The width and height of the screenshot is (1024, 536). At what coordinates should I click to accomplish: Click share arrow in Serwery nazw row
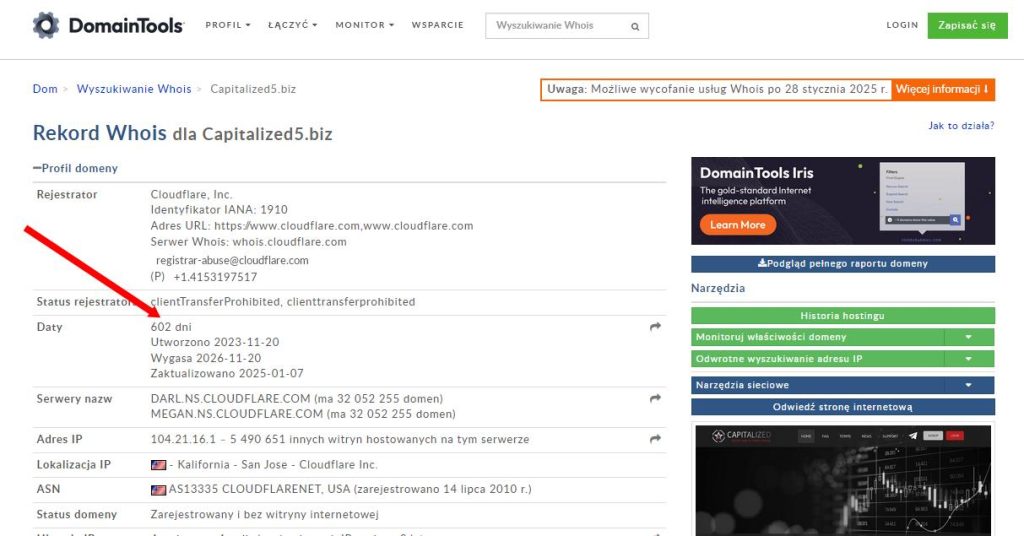point(655,398)
